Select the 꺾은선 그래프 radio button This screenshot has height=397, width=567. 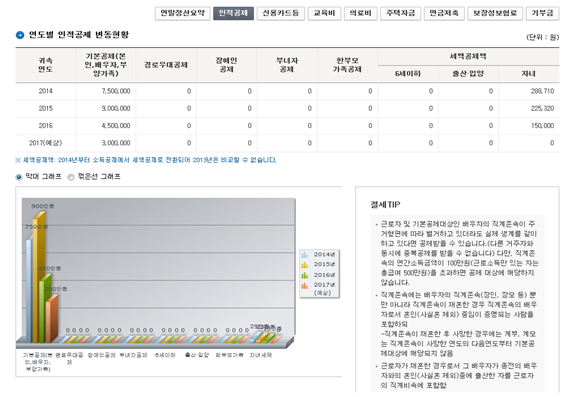[x=71, y=177]
